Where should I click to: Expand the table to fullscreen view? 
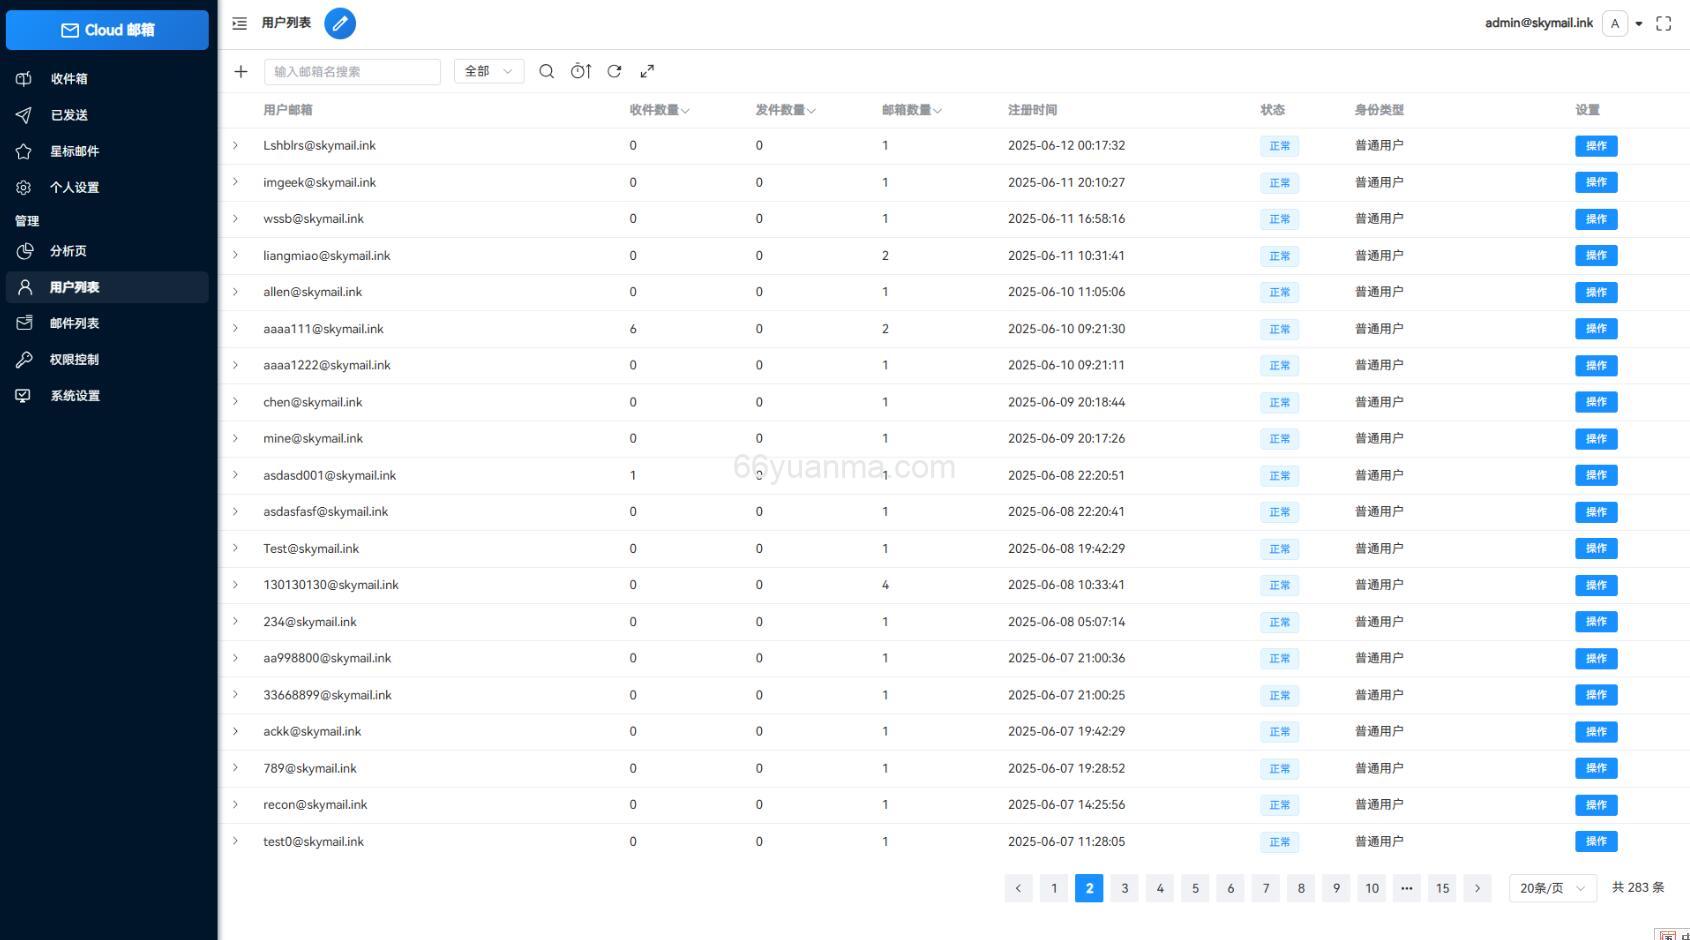[647, 71]
